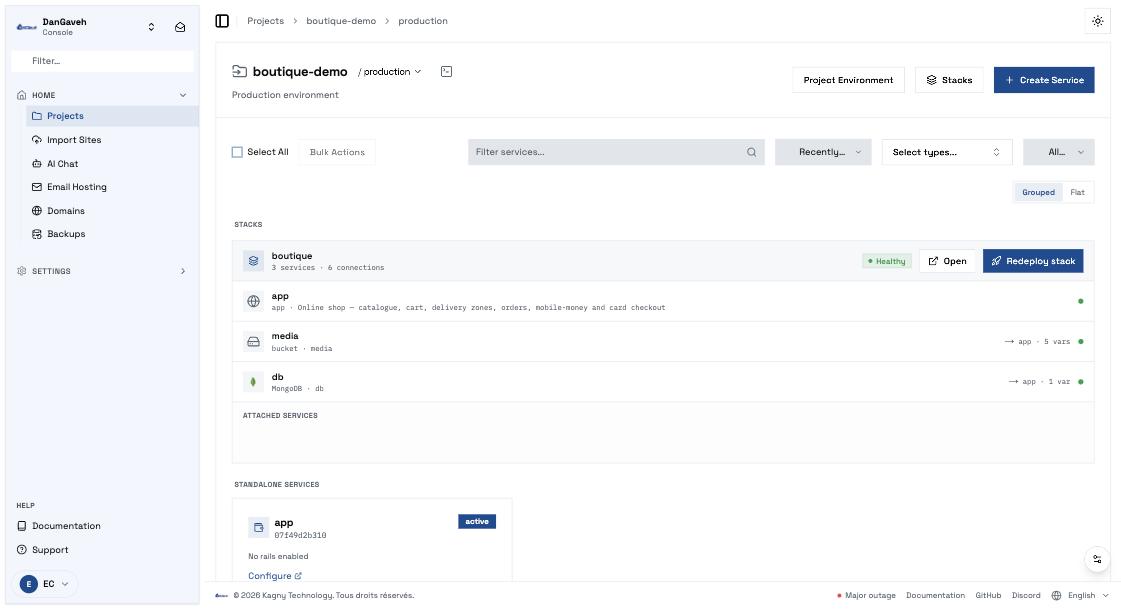Screen dimensions: 1121x609
Task: Switch to Flat view
Action: click(x=1077, y=192)
